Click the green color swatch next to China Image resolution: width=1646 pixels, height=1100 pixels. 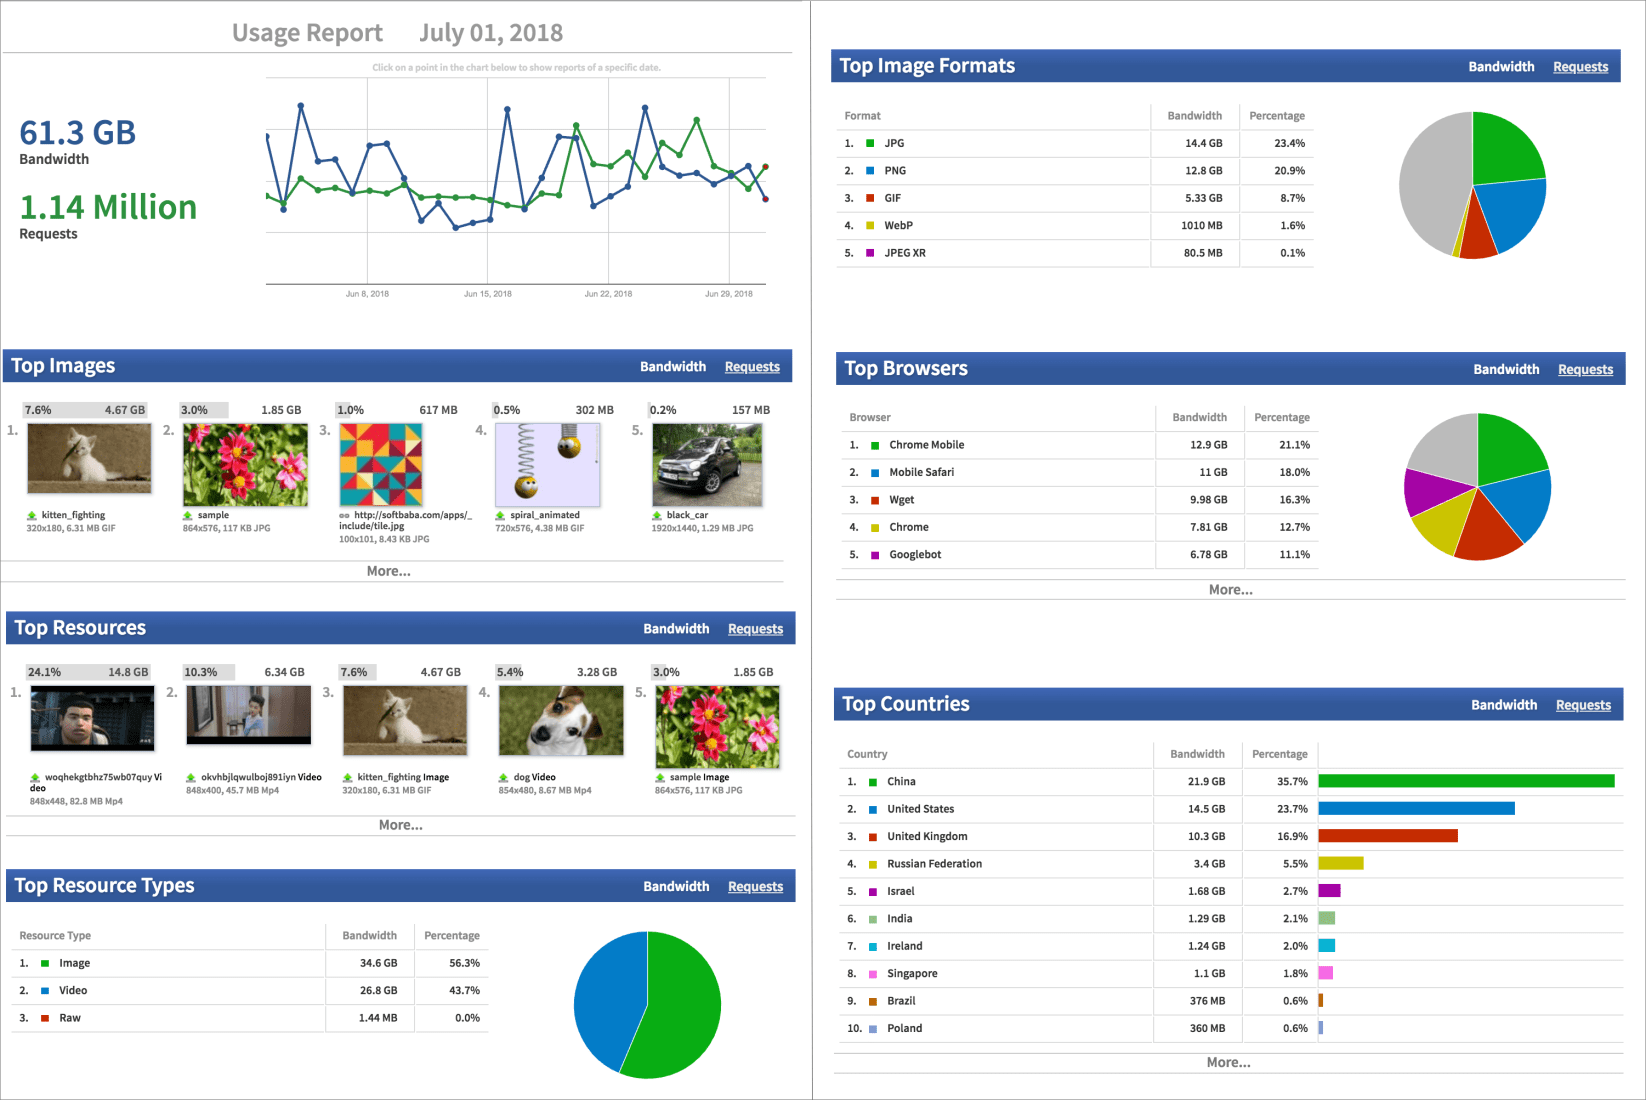click(872, 781)
